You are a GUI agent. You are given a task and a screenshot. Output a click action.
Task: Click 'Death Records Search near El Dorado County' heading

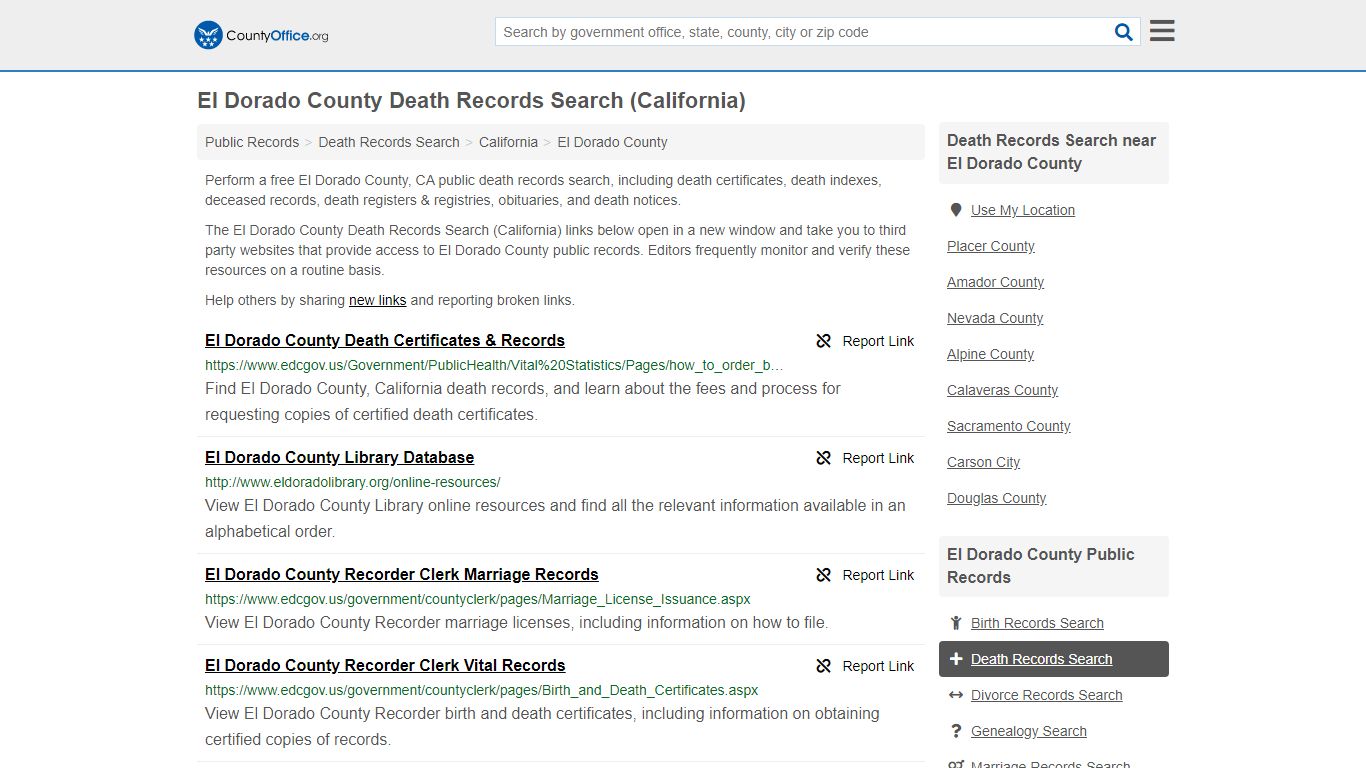[1052, 152]
